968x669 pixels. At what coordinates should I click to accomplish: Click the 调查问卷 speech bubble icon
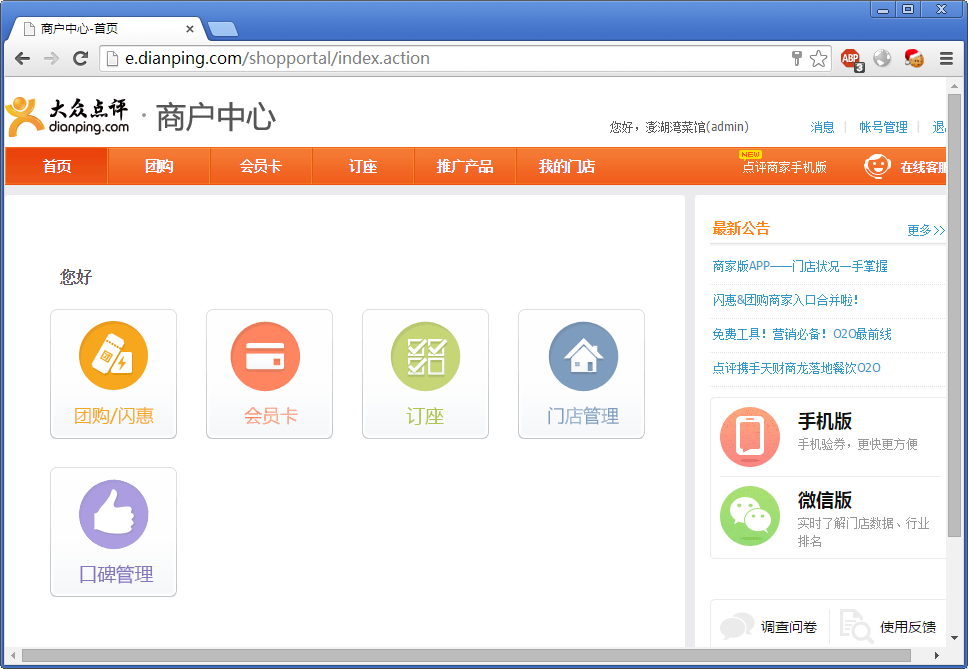click(737, 626)
